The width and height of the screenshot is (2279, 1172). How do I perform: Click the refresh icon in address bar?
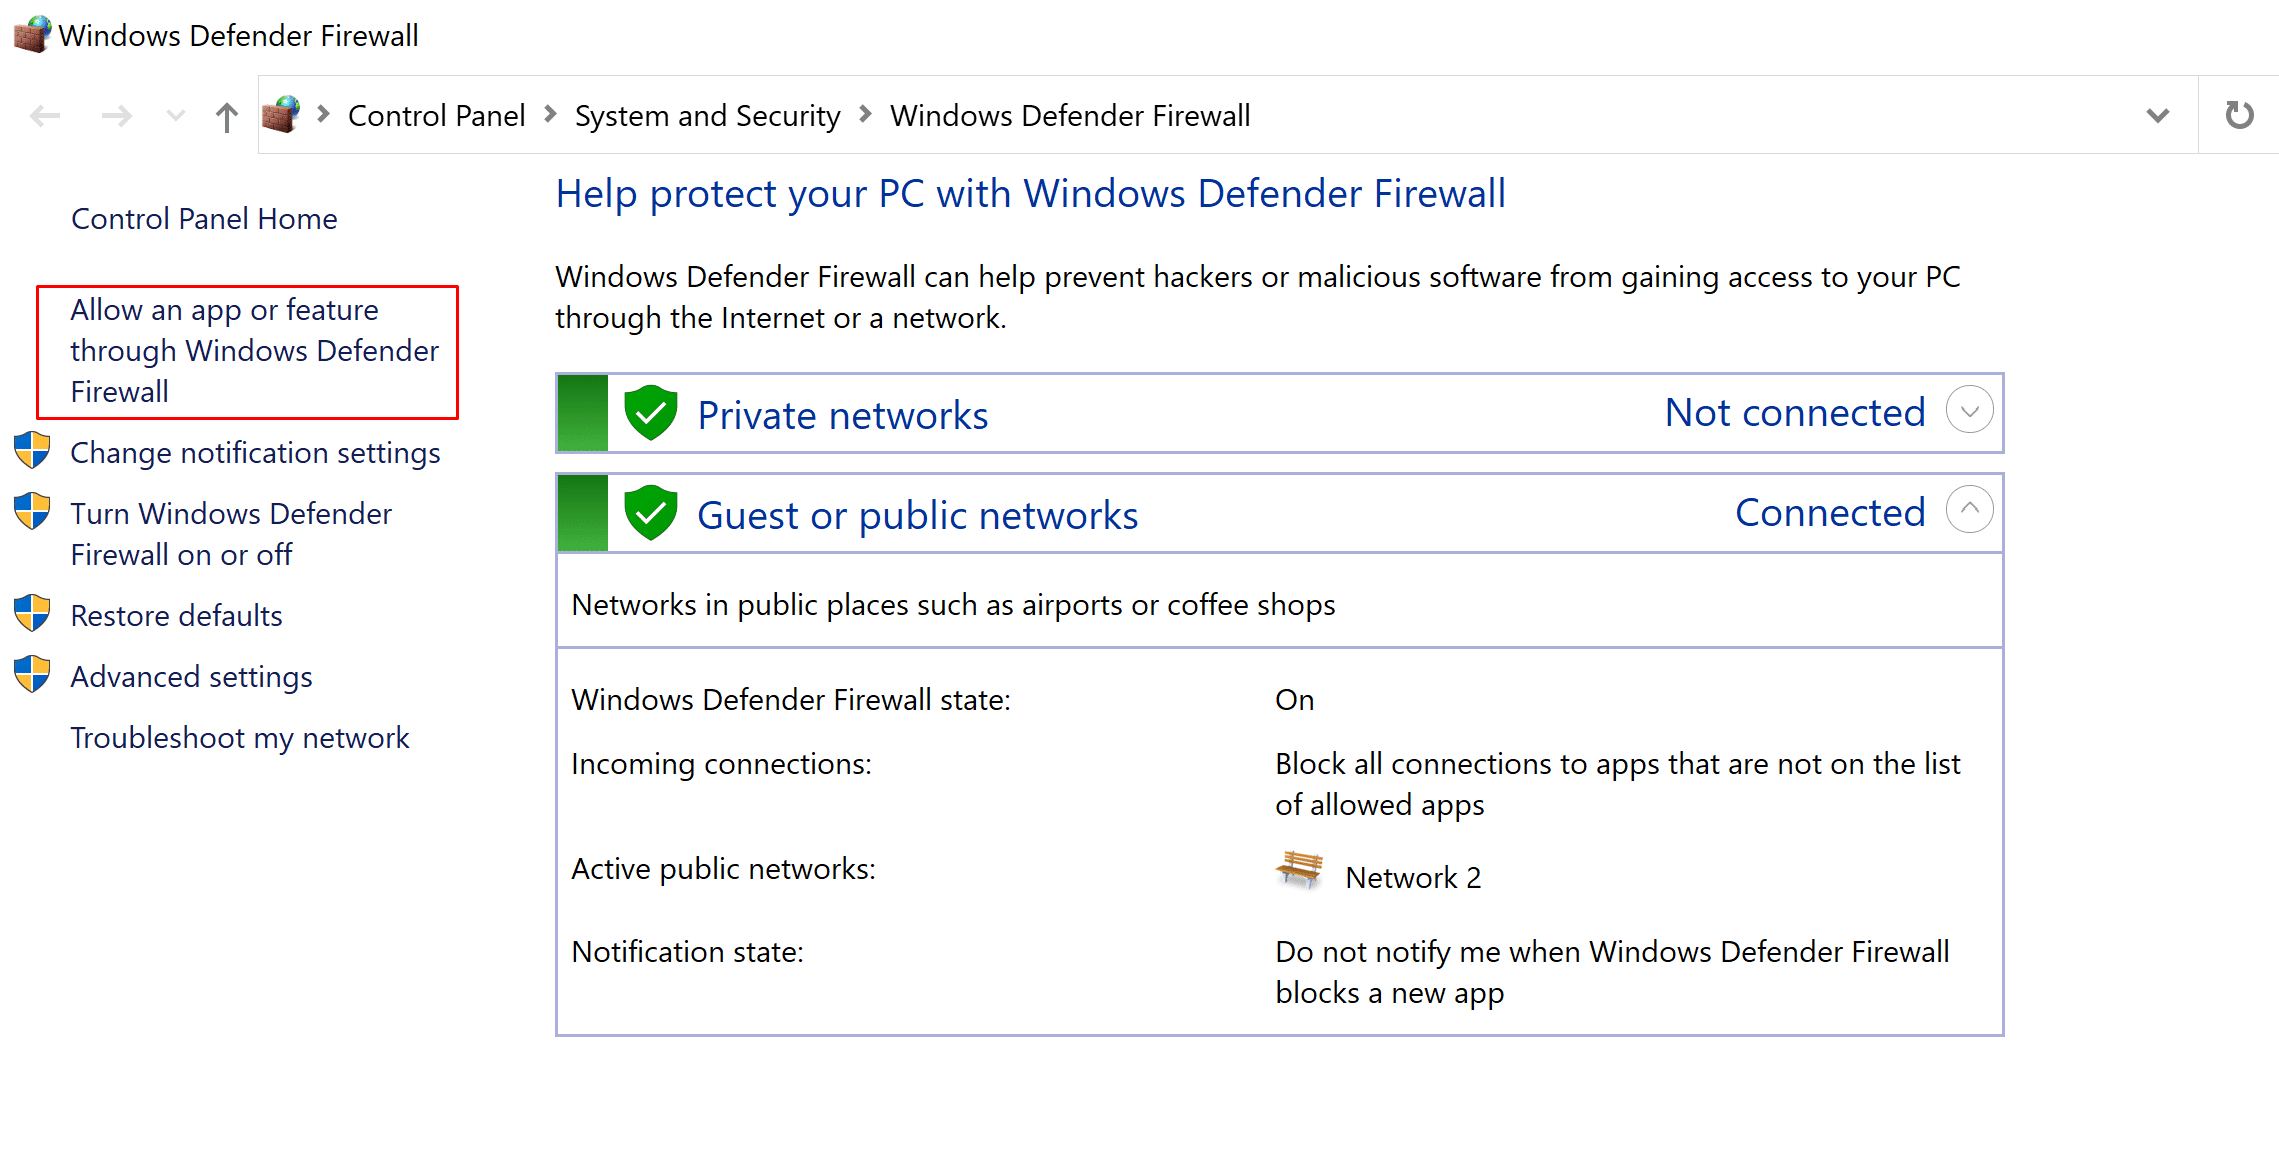2239,115
